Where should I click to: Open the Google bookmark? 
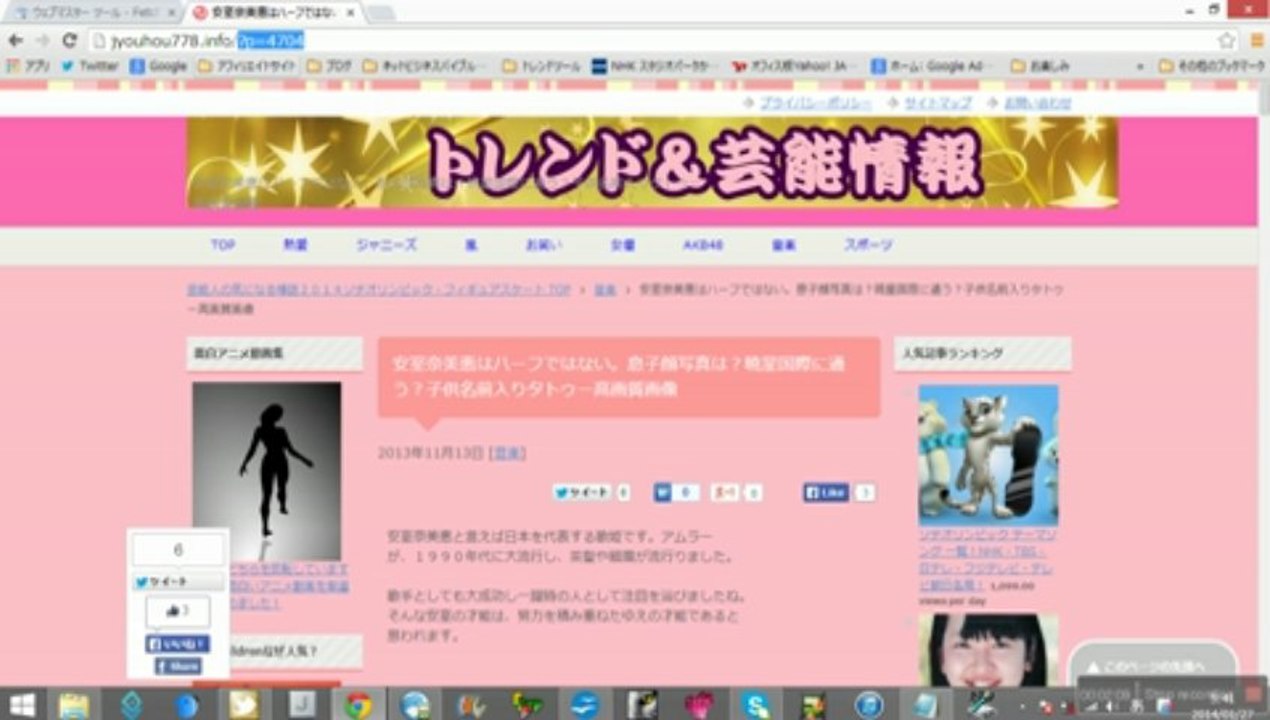point(158,66)
